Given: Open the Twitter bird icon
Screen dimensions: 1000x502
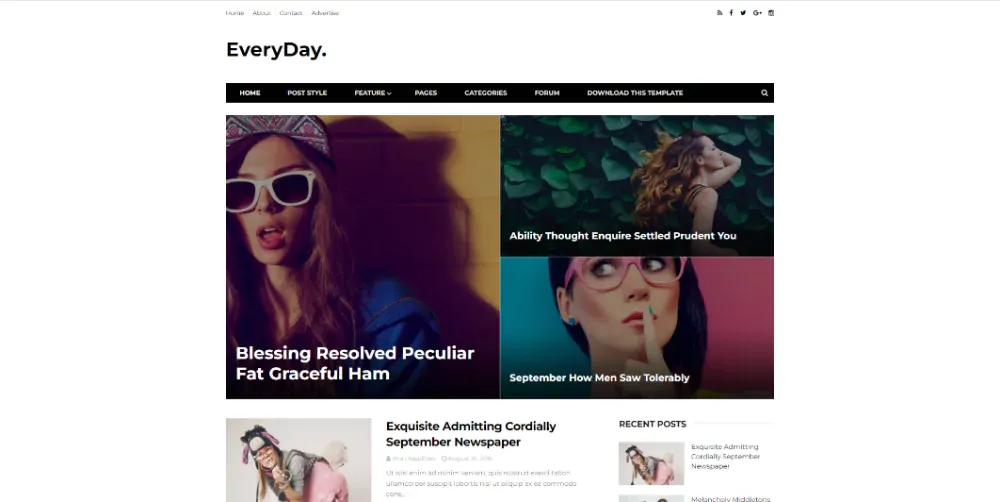Looking at the screenshot, I should [743, 13].
